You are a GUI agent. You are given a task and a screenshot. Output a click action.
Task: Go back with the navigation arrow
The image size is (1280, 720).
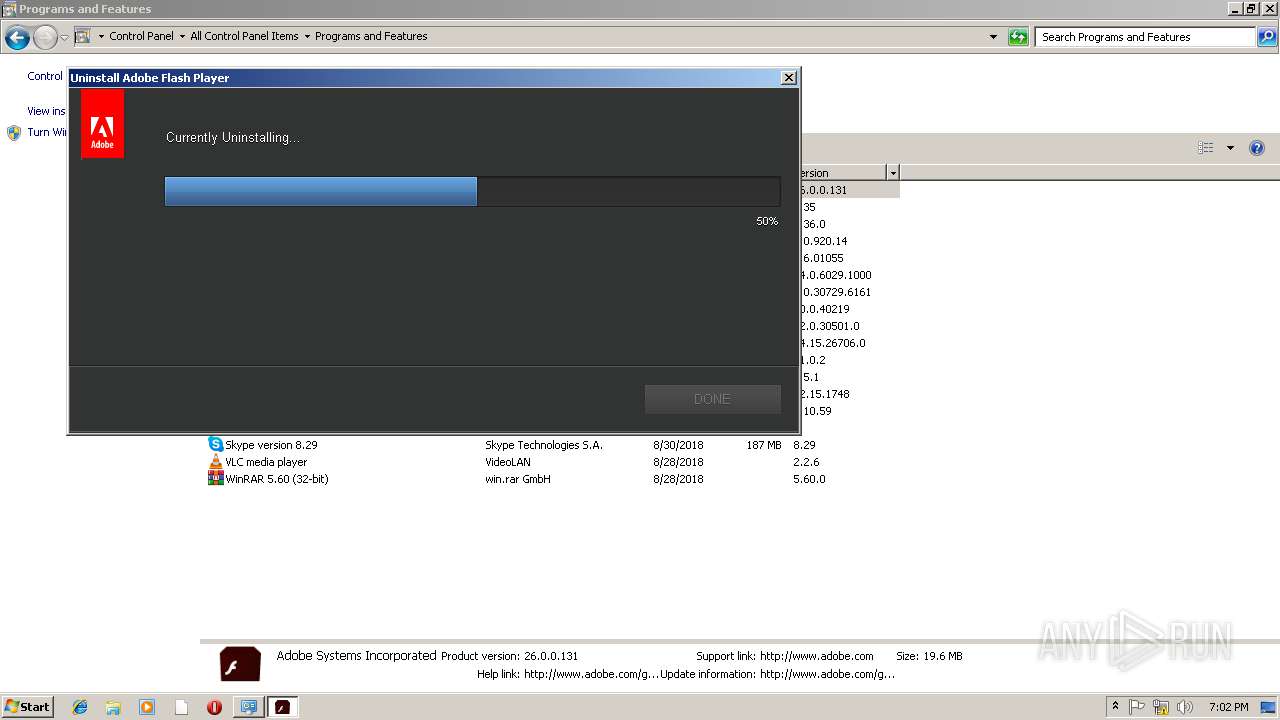[17, 38]
